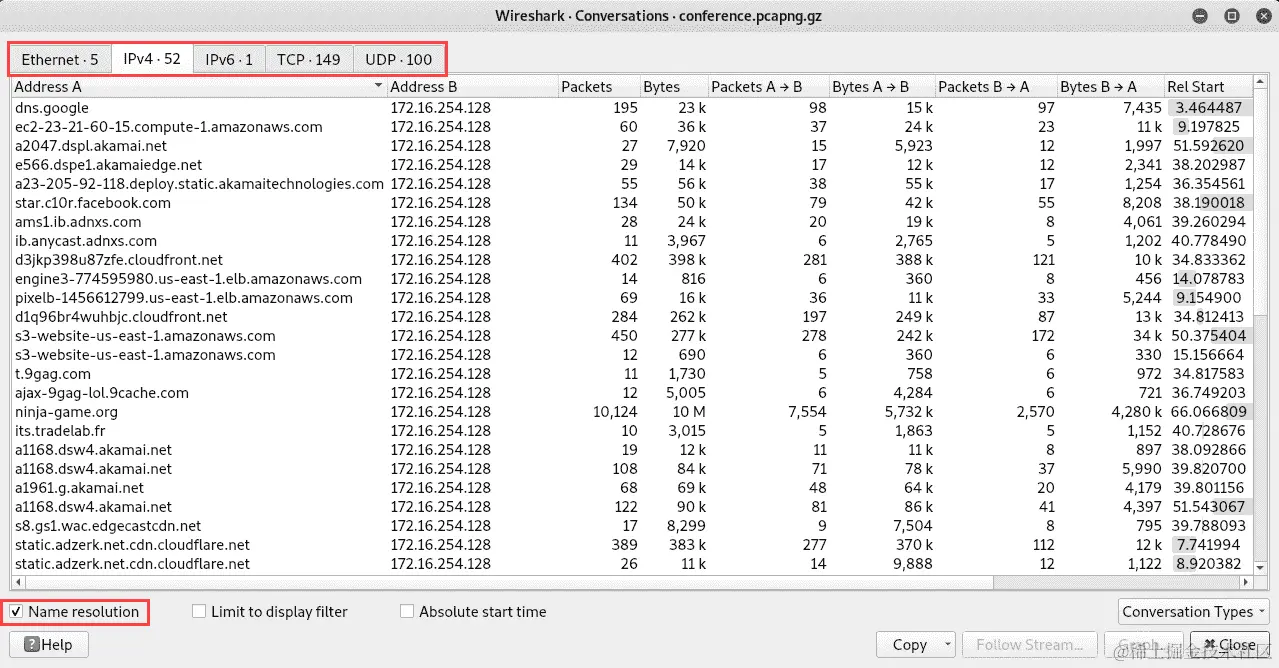
Task: Sort by the Address A column header
Action: pyautogui.click(x=199, y=87)
